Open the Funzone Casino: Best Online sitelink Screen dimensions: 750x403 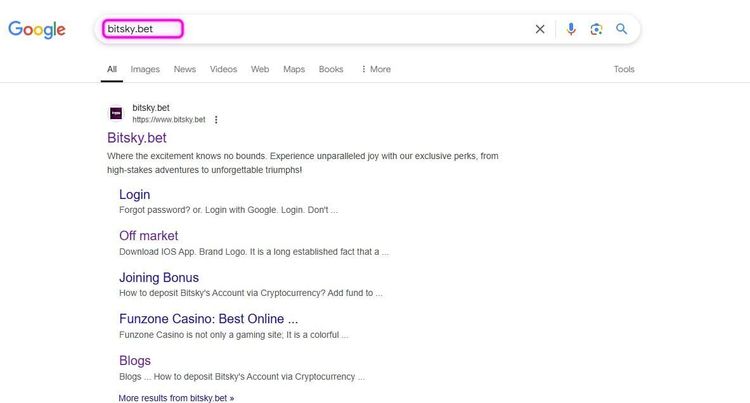209,319
